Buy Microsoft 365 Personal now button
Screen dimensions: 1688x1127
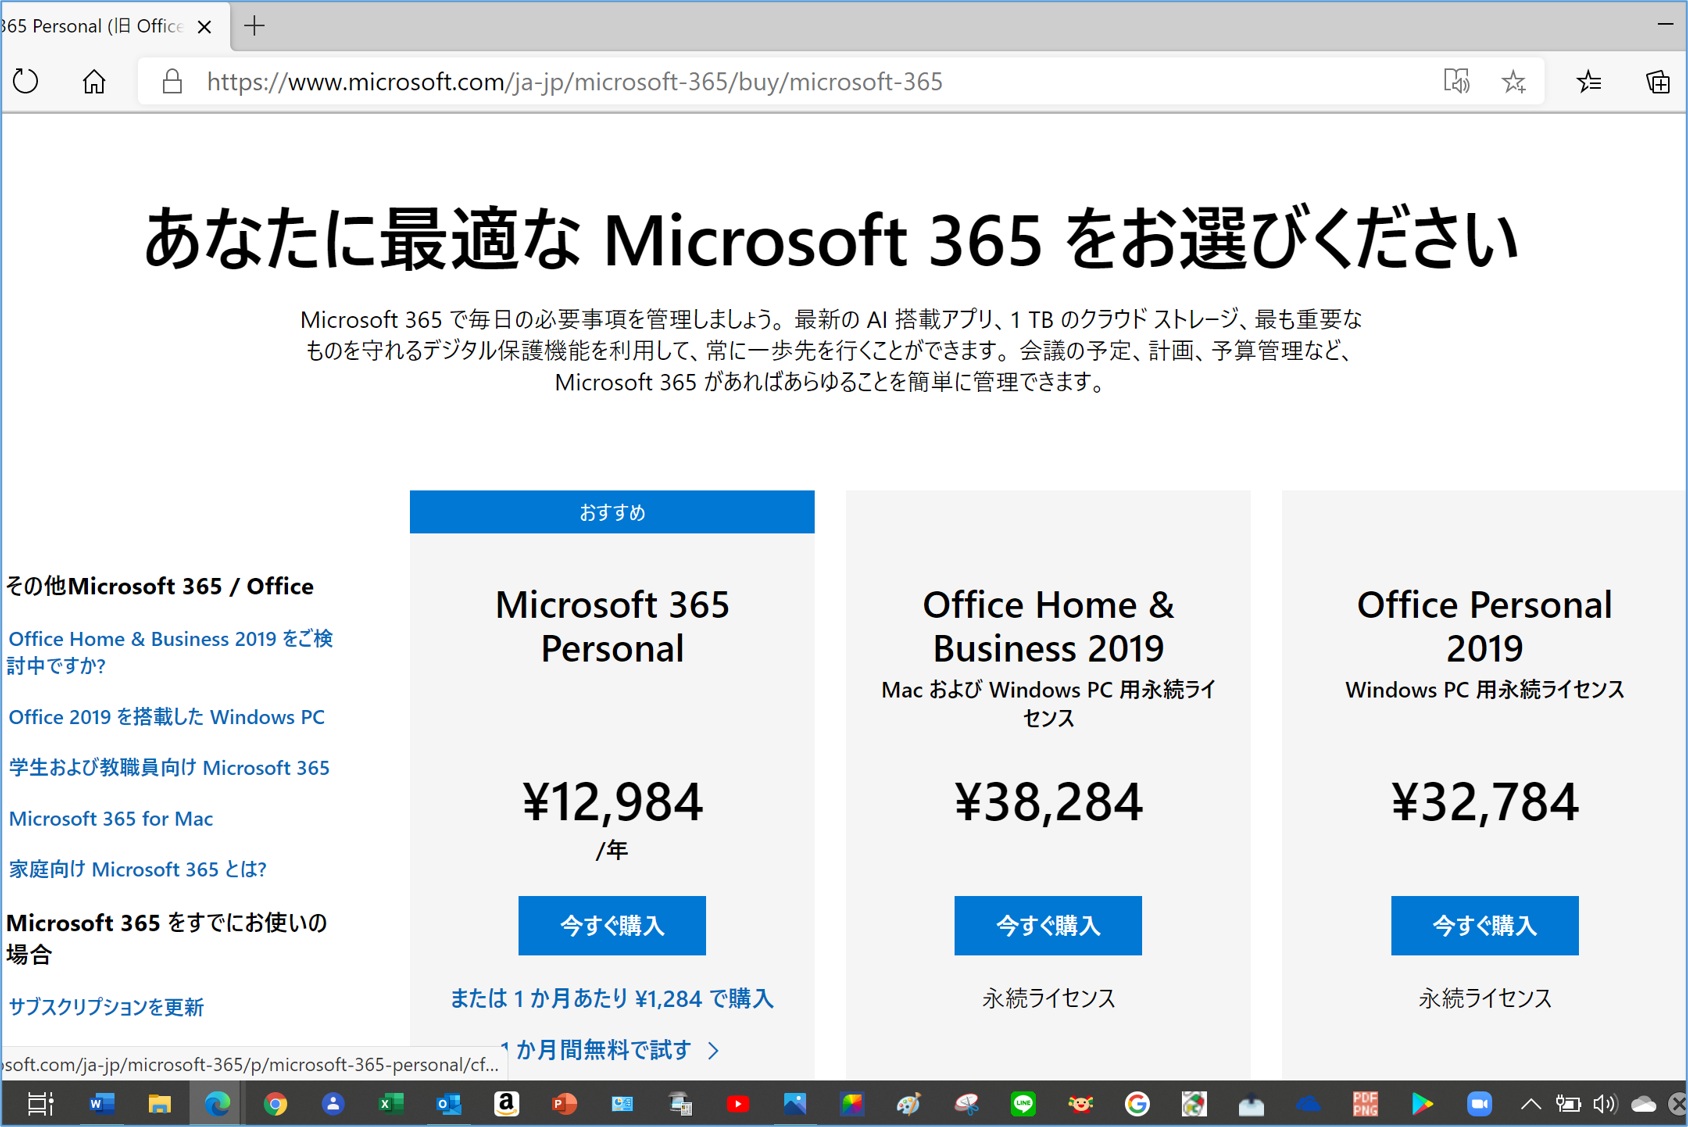point(612,926)
